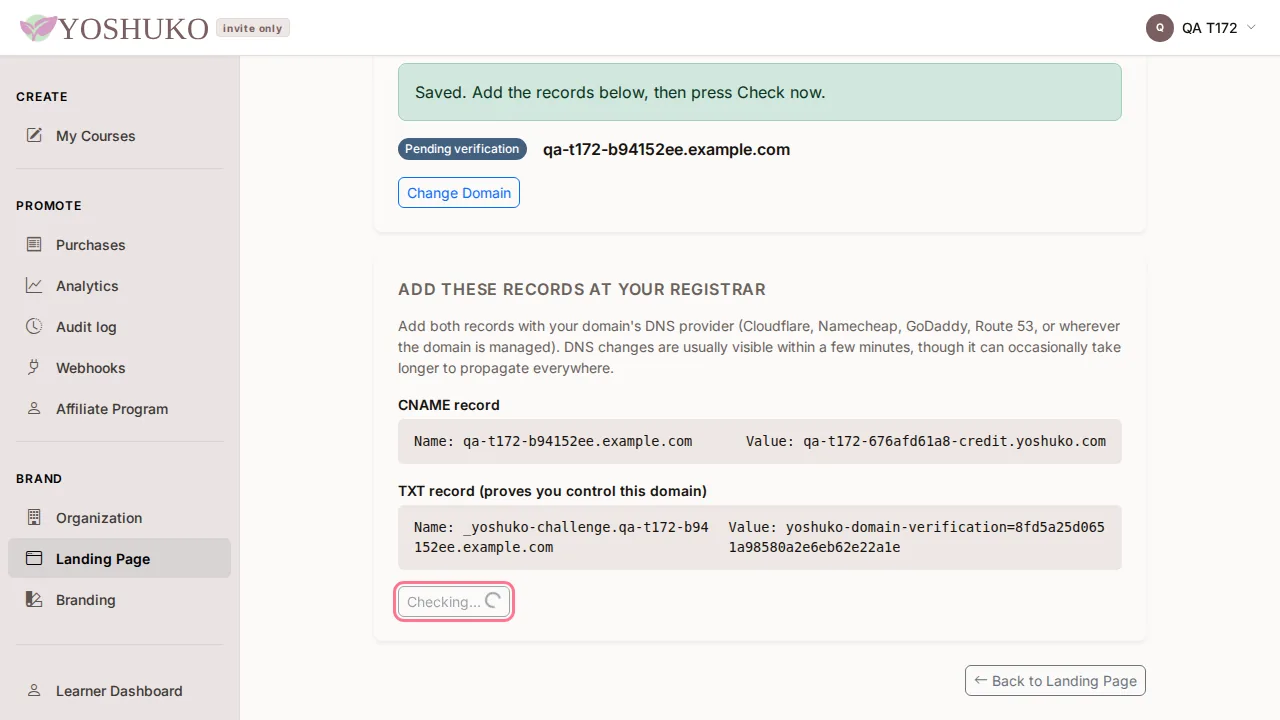Viewport: 1280px width, 720px height.
Task: Expand the user menu chevron
Action: pyautogui.click(x=1251, y=27)
